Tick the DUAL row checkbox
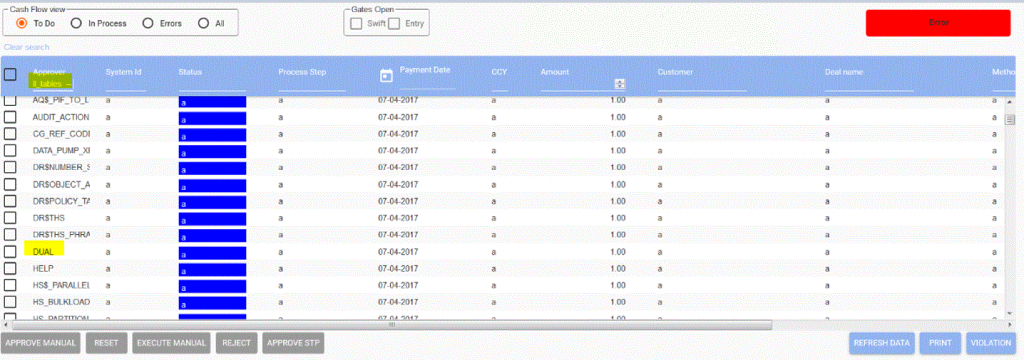The image size is (1024, 360). pos(10,251)
